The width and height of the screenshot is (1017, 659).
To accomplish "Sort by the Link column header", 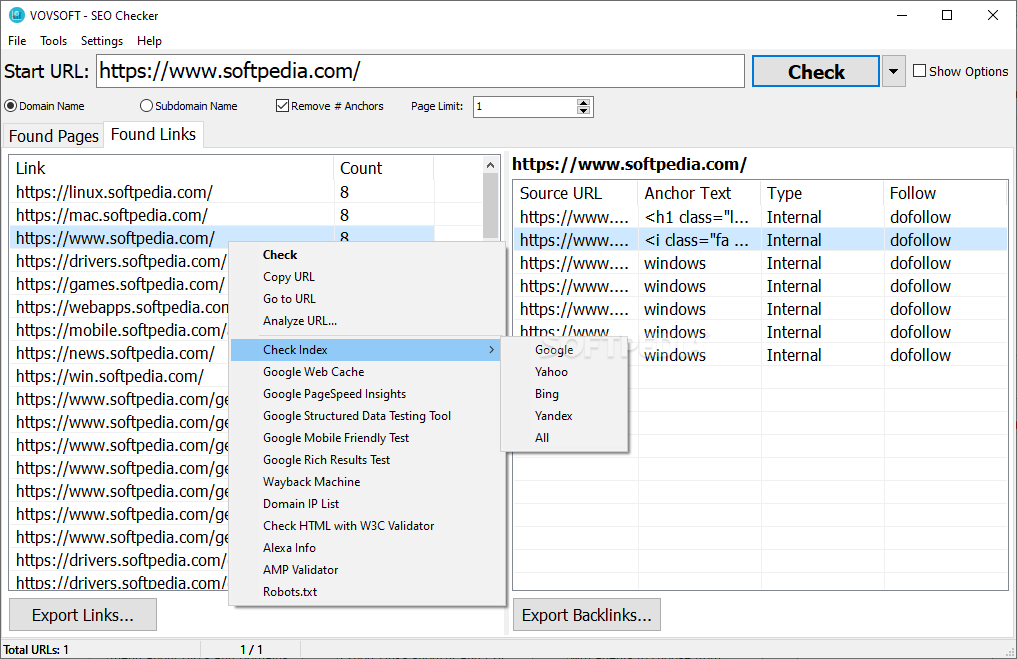I will (172, 168).
